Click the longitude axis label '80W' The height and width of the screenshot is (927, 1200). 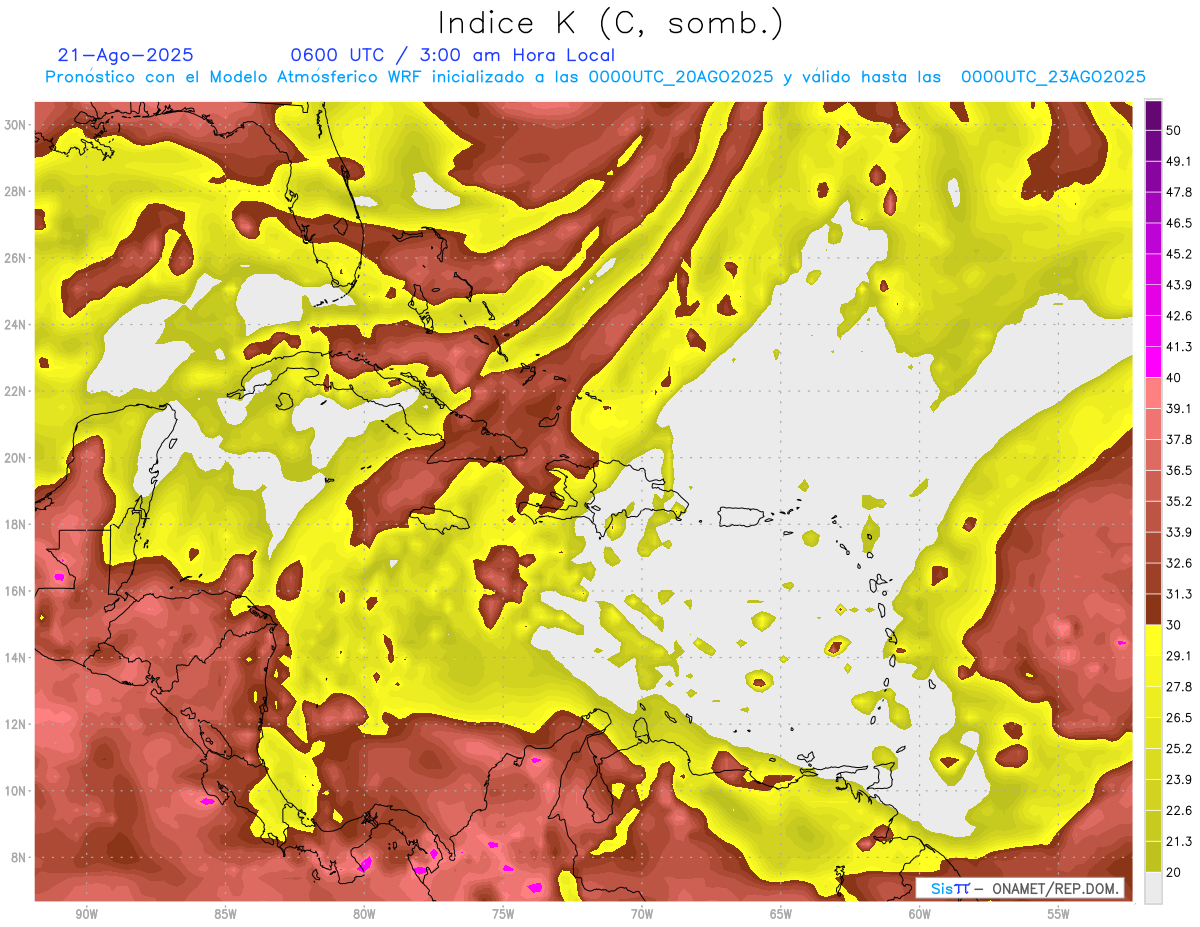[x=364, y=914]
